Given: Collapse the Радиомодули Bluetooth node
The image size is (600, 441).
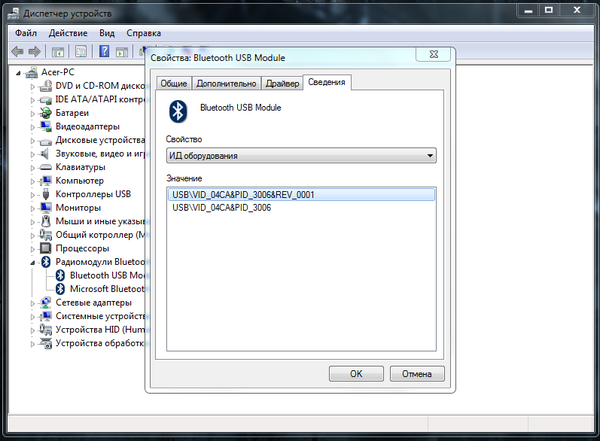Looking at the screenshot, I should coord(33,262).
